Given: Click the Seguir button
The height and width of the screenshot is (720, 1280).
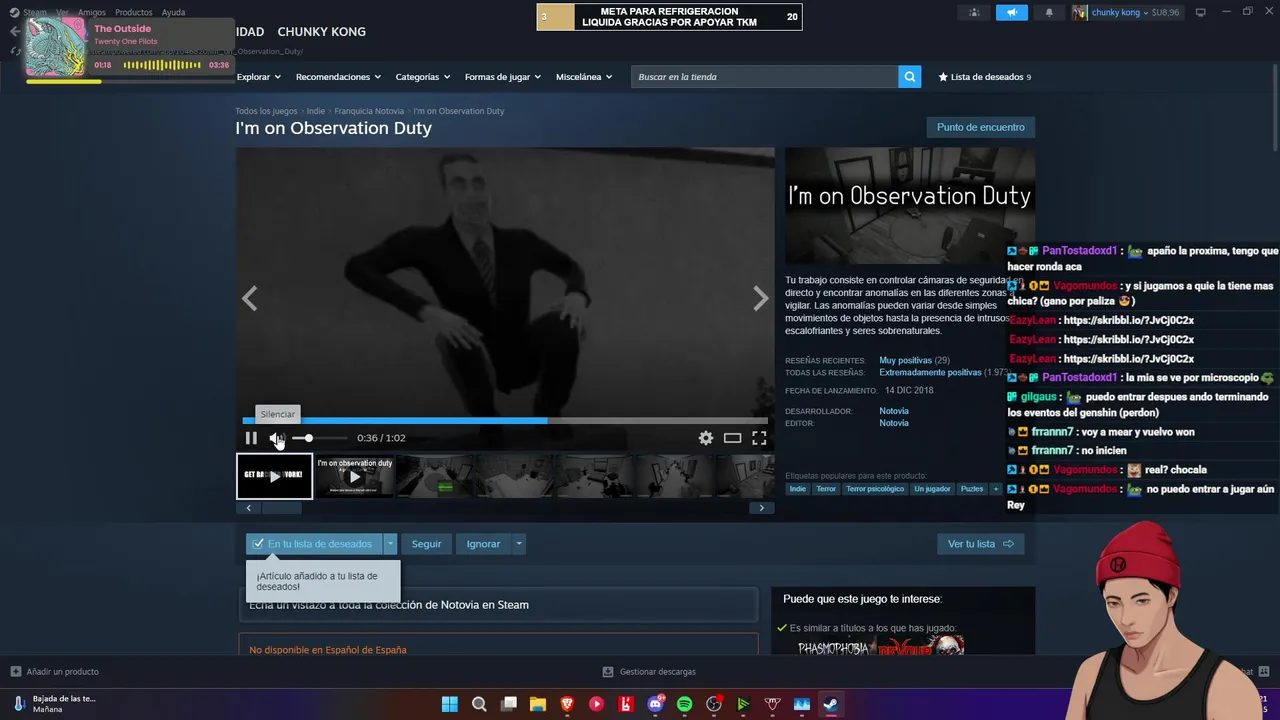Looking at the screenshot, I should (426, 544).
